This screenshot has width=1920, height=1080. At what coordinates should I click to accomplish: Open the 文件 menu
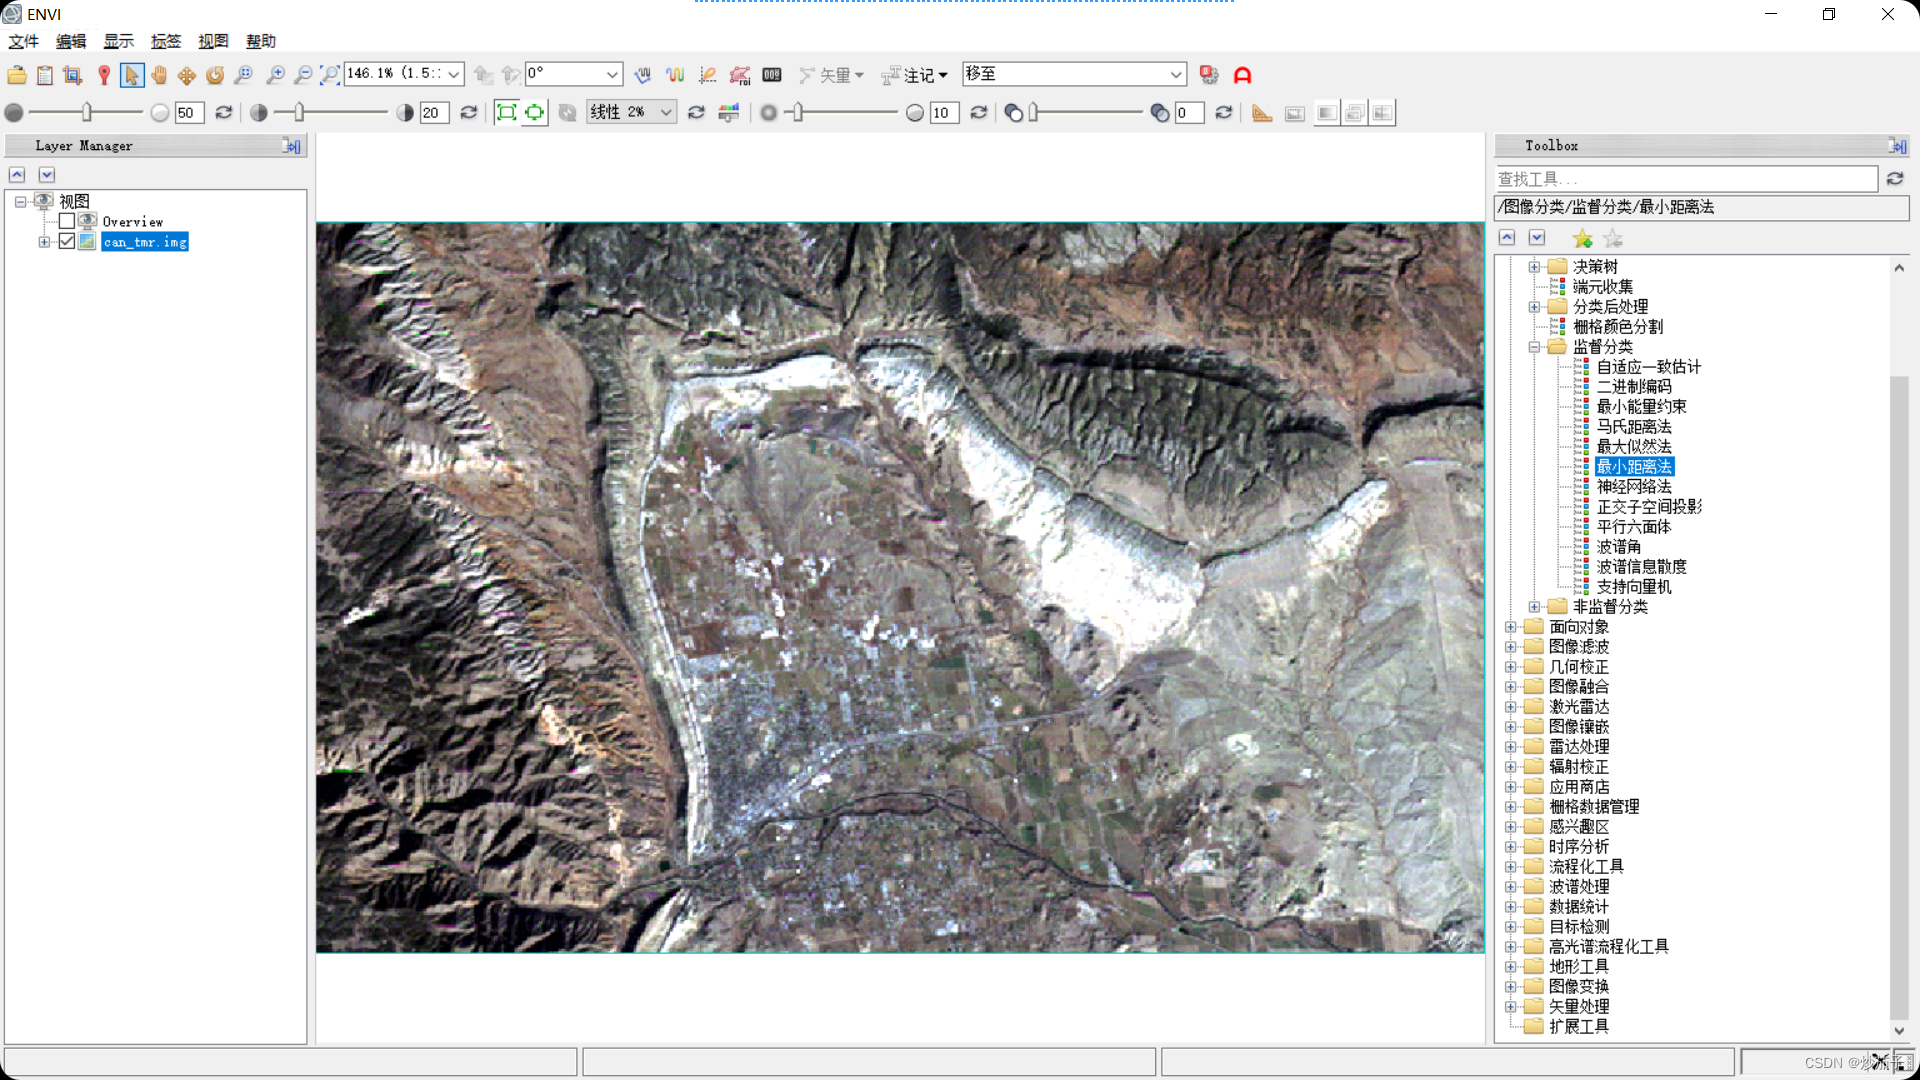(23, 41)
